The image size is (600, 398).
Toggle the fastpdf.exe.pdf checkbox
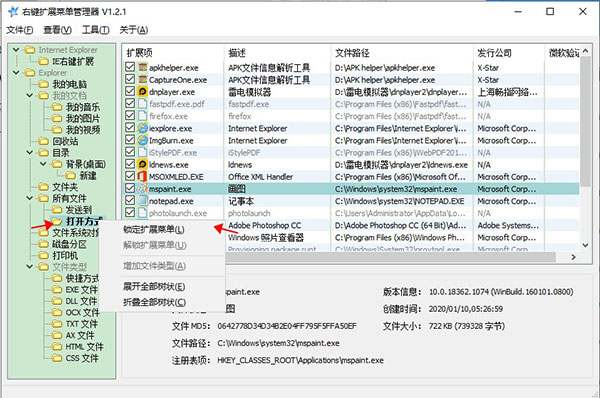click(130, 103)
